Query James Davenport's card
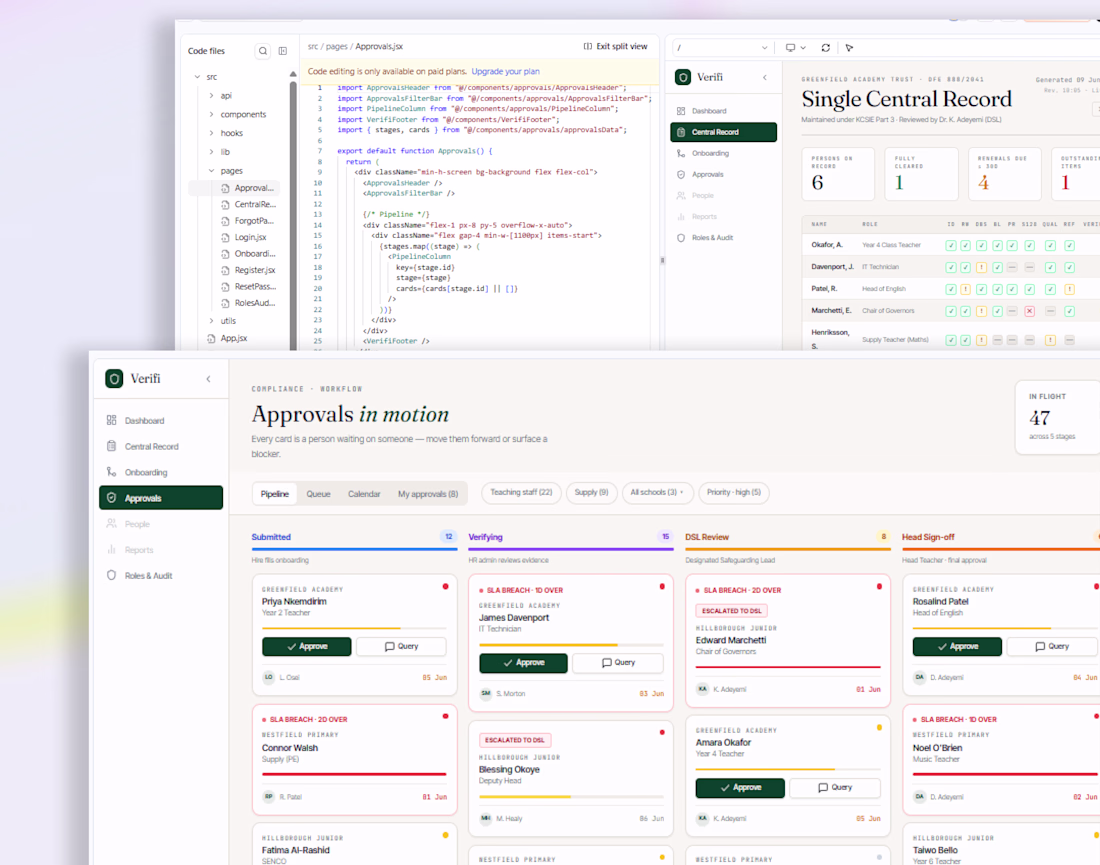Screen dimensions: 1100x865 [x=618, y=662]
